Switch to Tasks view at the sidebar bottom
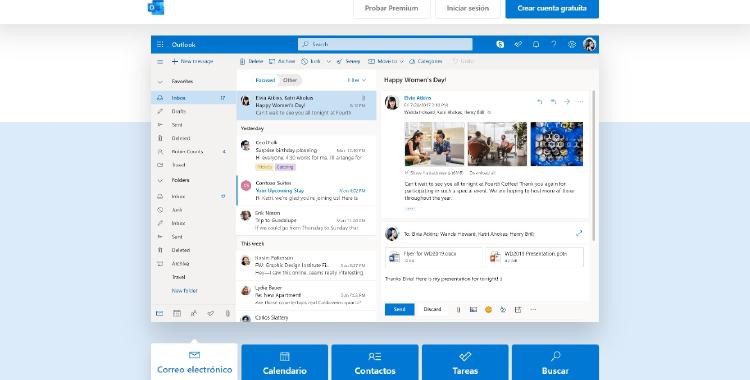 click(210, 313)
